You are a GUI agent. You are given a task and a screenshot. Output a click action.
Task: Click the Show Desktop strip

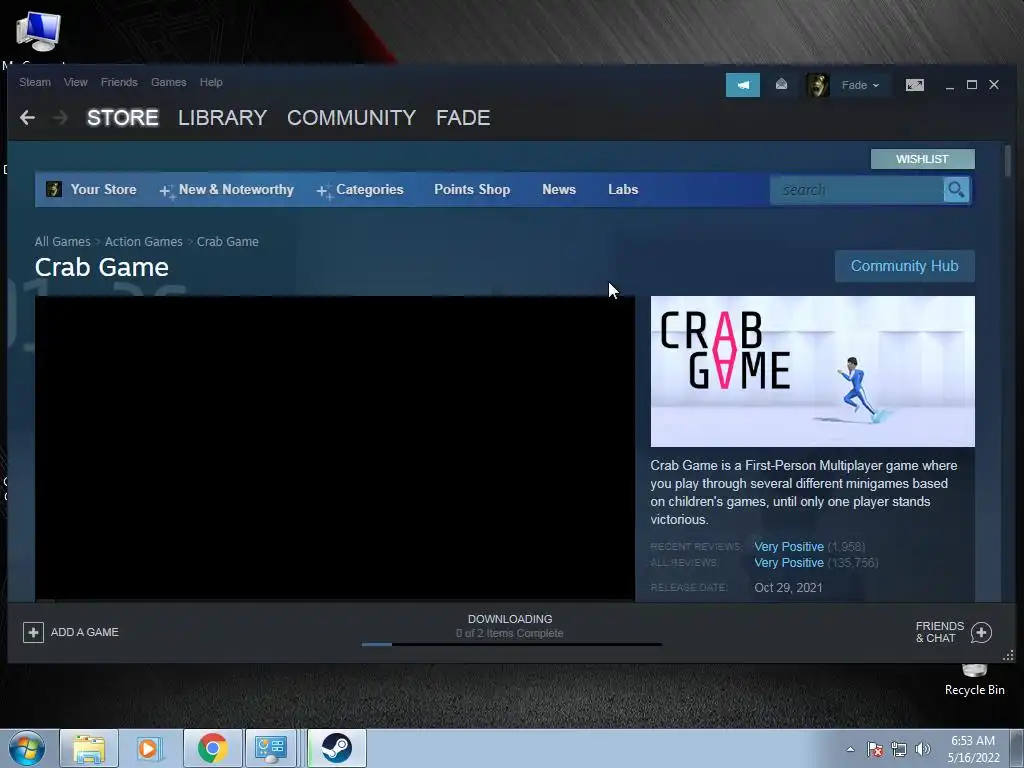tap(1017, 748)
